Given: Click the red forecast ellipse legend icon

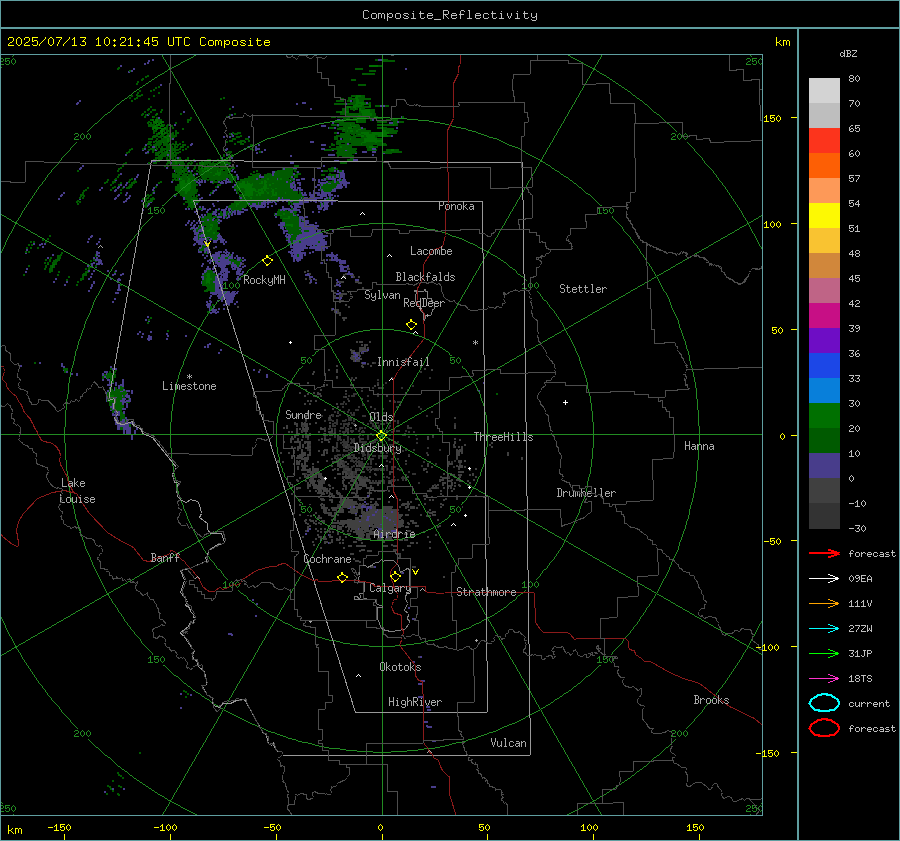Looking at the screenshot, I should 824,728.
